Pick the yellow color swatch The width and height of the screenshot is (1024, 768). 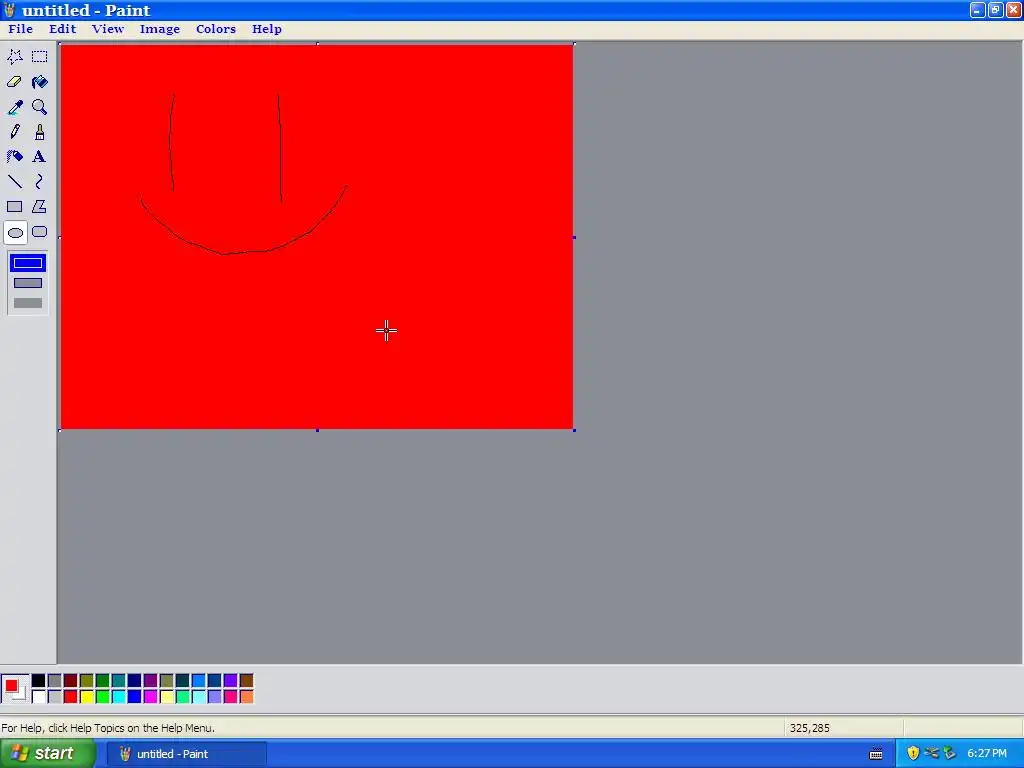(86, 697)
